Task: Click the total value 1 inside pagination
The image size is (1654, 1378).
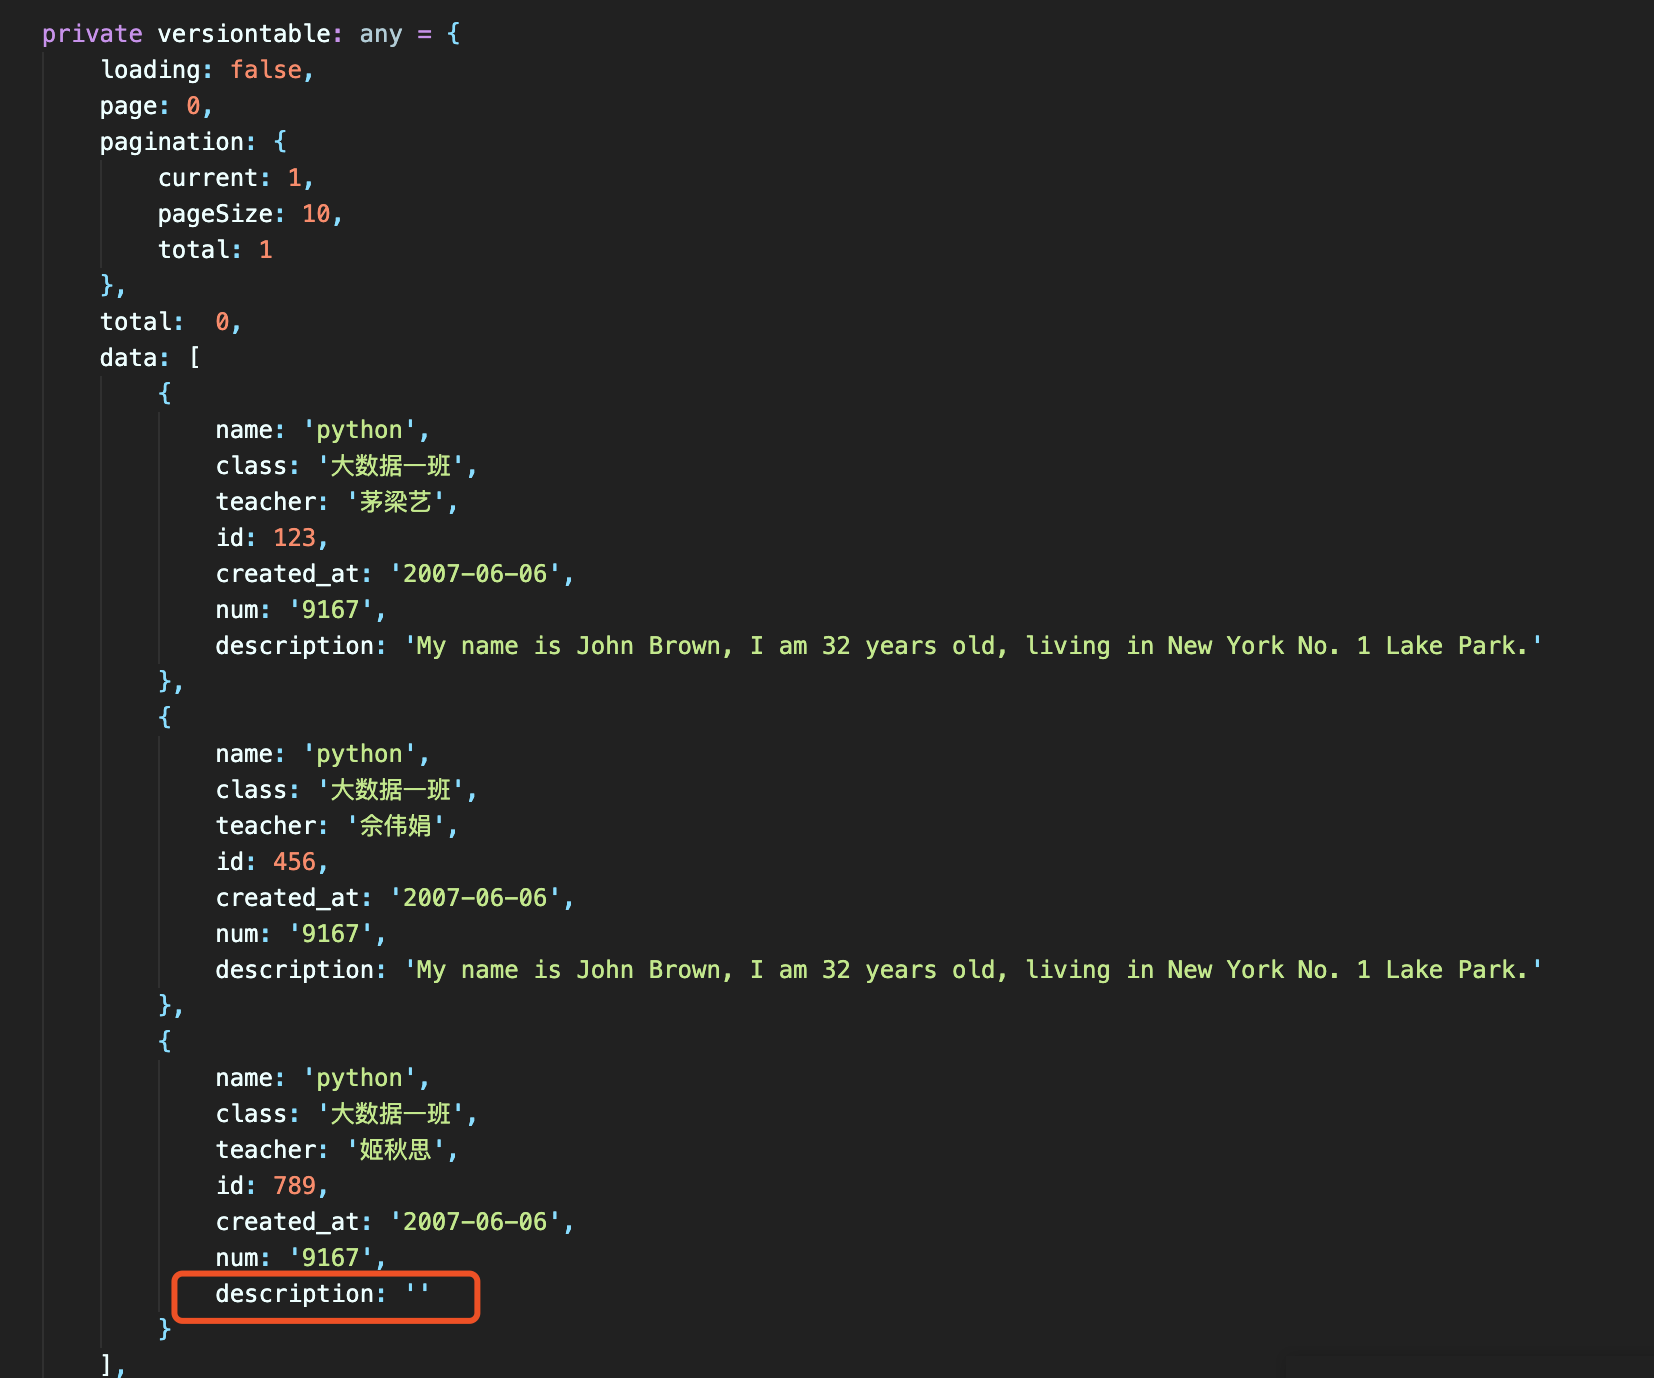Action: [x=265, y=249]
